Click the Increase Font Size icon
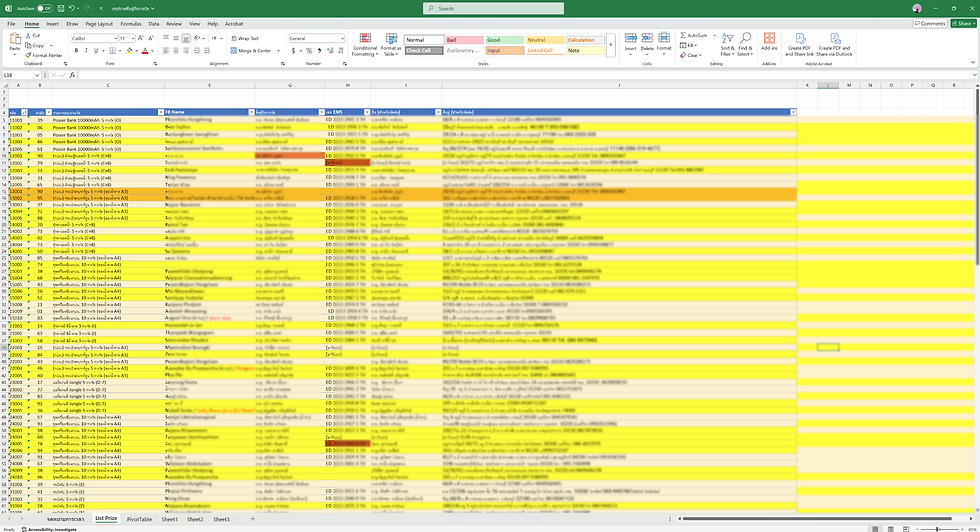 141,38
